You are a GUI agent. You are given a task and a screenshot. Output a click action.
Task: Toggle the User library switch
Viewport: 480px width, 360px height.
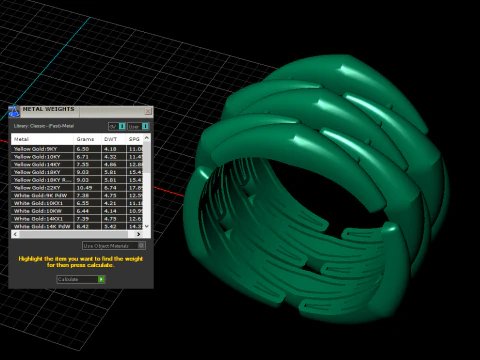coord(138,126)
